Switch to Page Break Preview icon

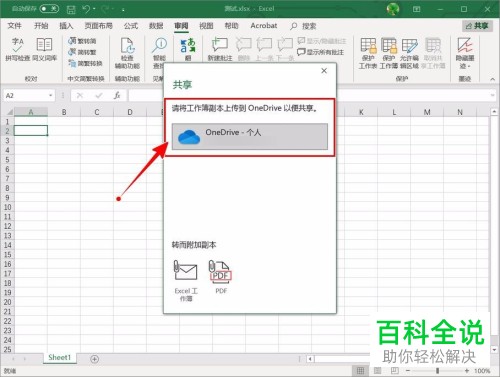click(394, 371)
